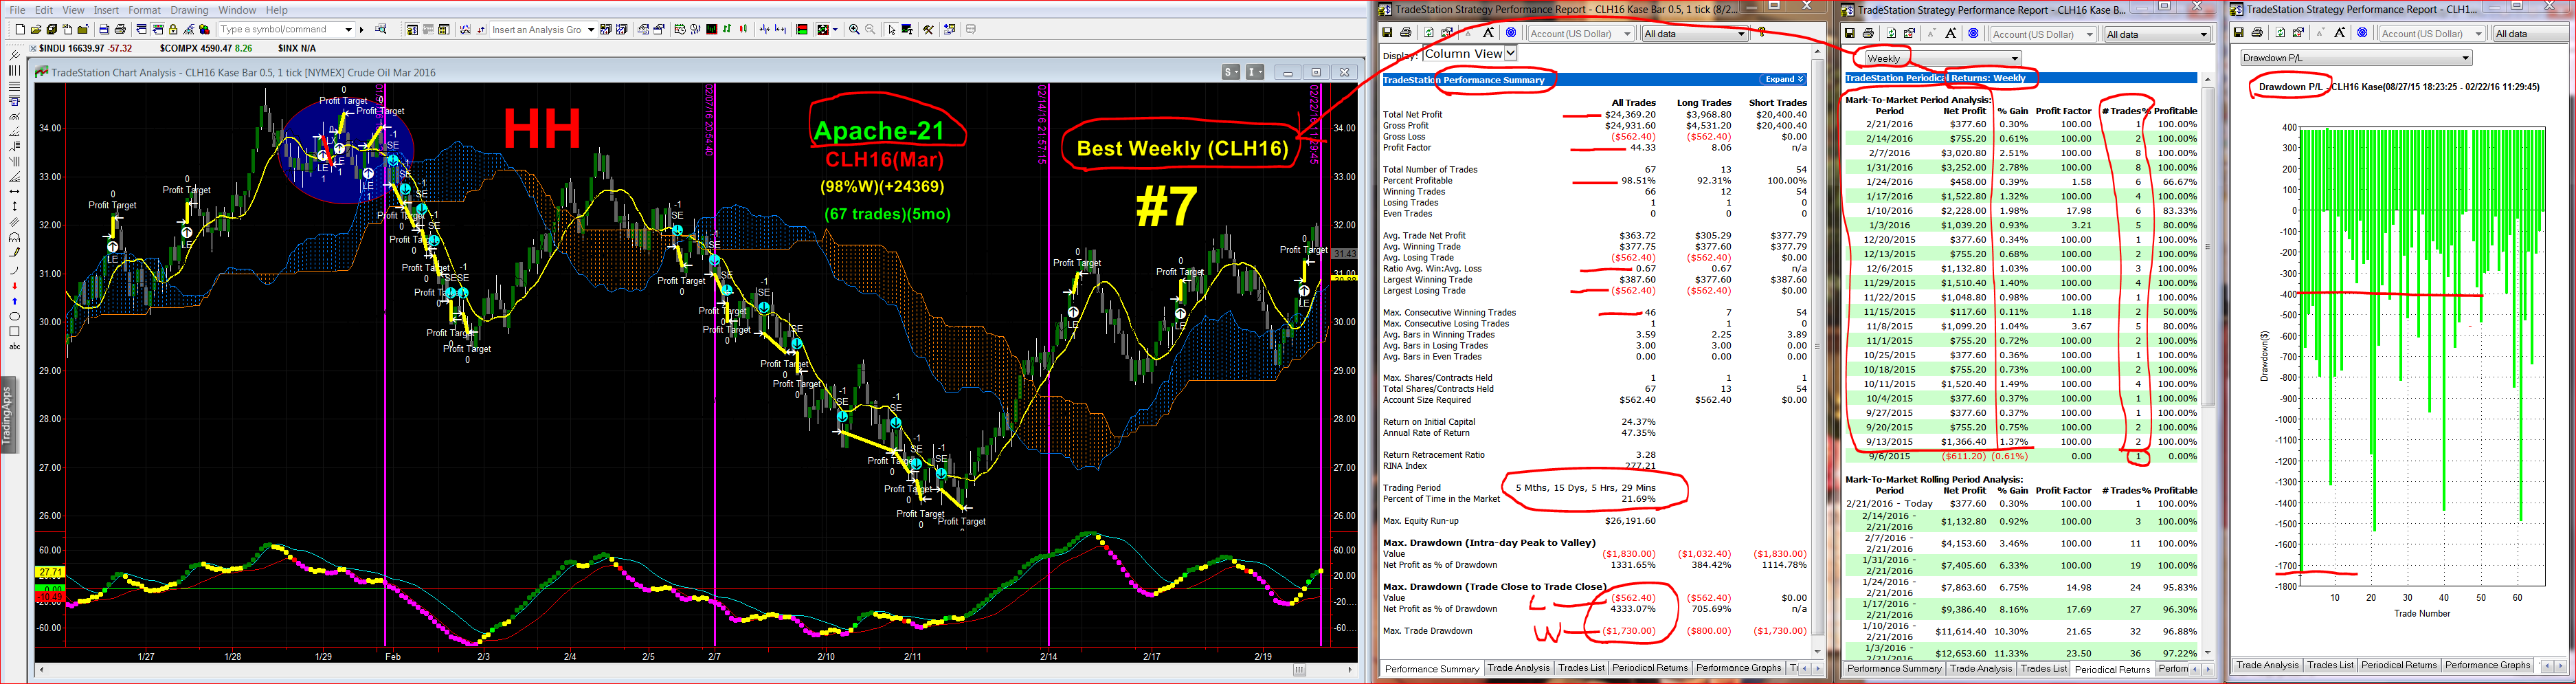The image size is (2576, 684).
Task: Open Periodical Returns tab in Drawdown window
Action: (2399, 665)
